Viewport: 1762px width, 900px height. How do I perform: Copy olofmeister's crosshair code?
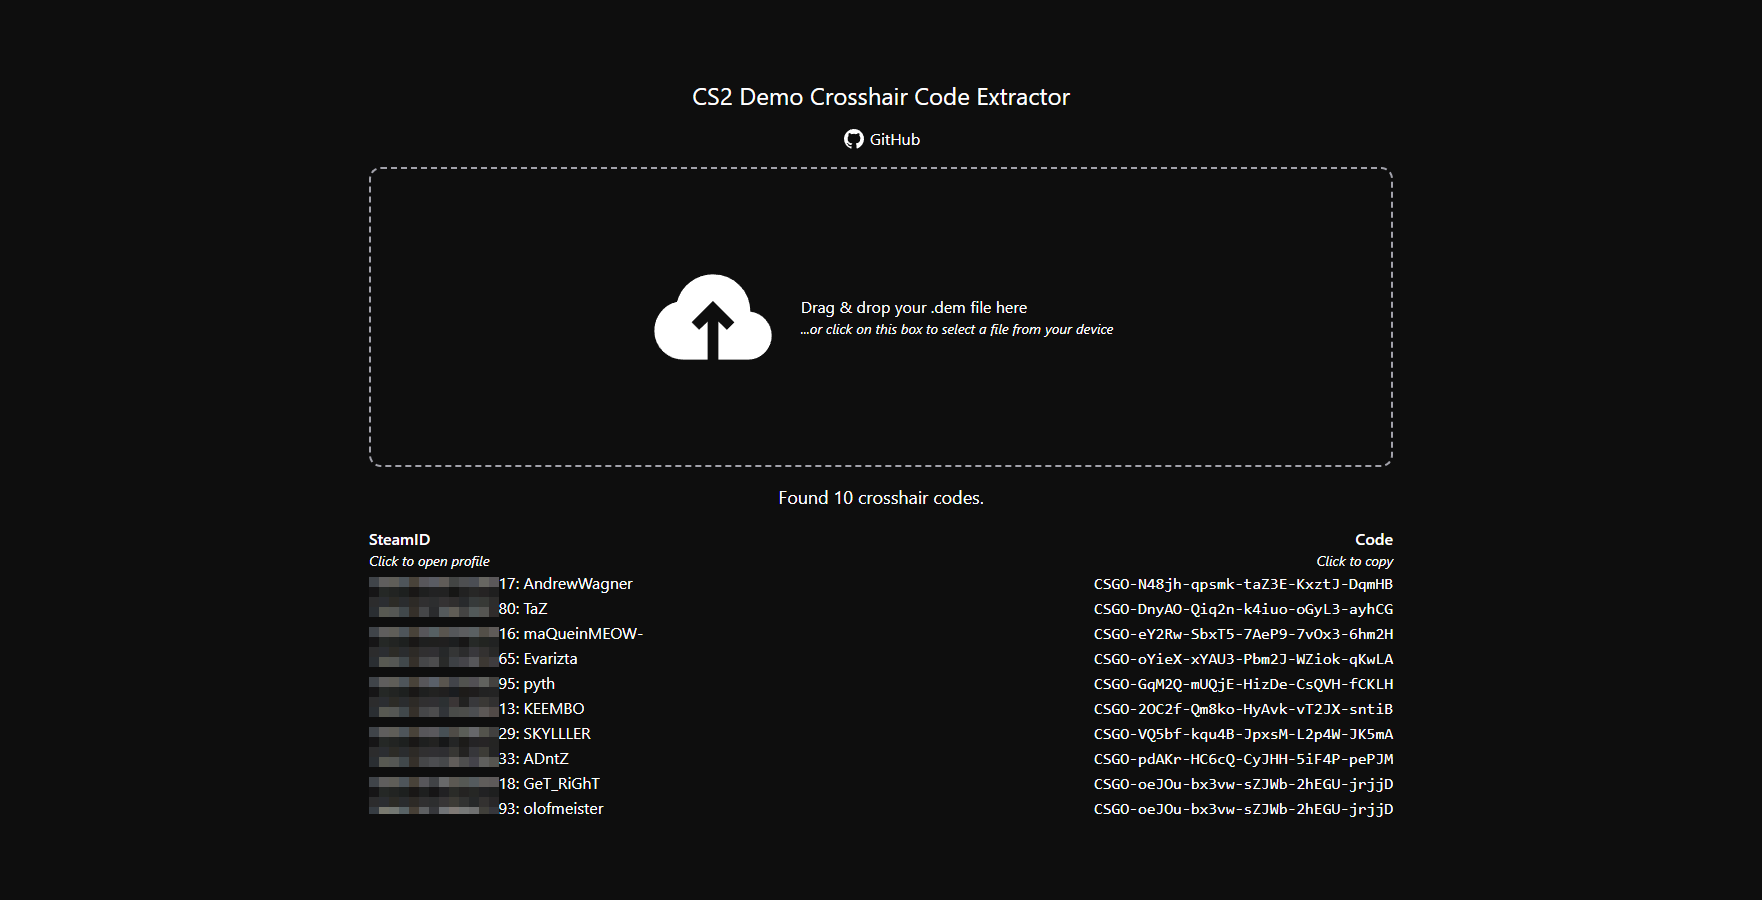click(1243, 809)
